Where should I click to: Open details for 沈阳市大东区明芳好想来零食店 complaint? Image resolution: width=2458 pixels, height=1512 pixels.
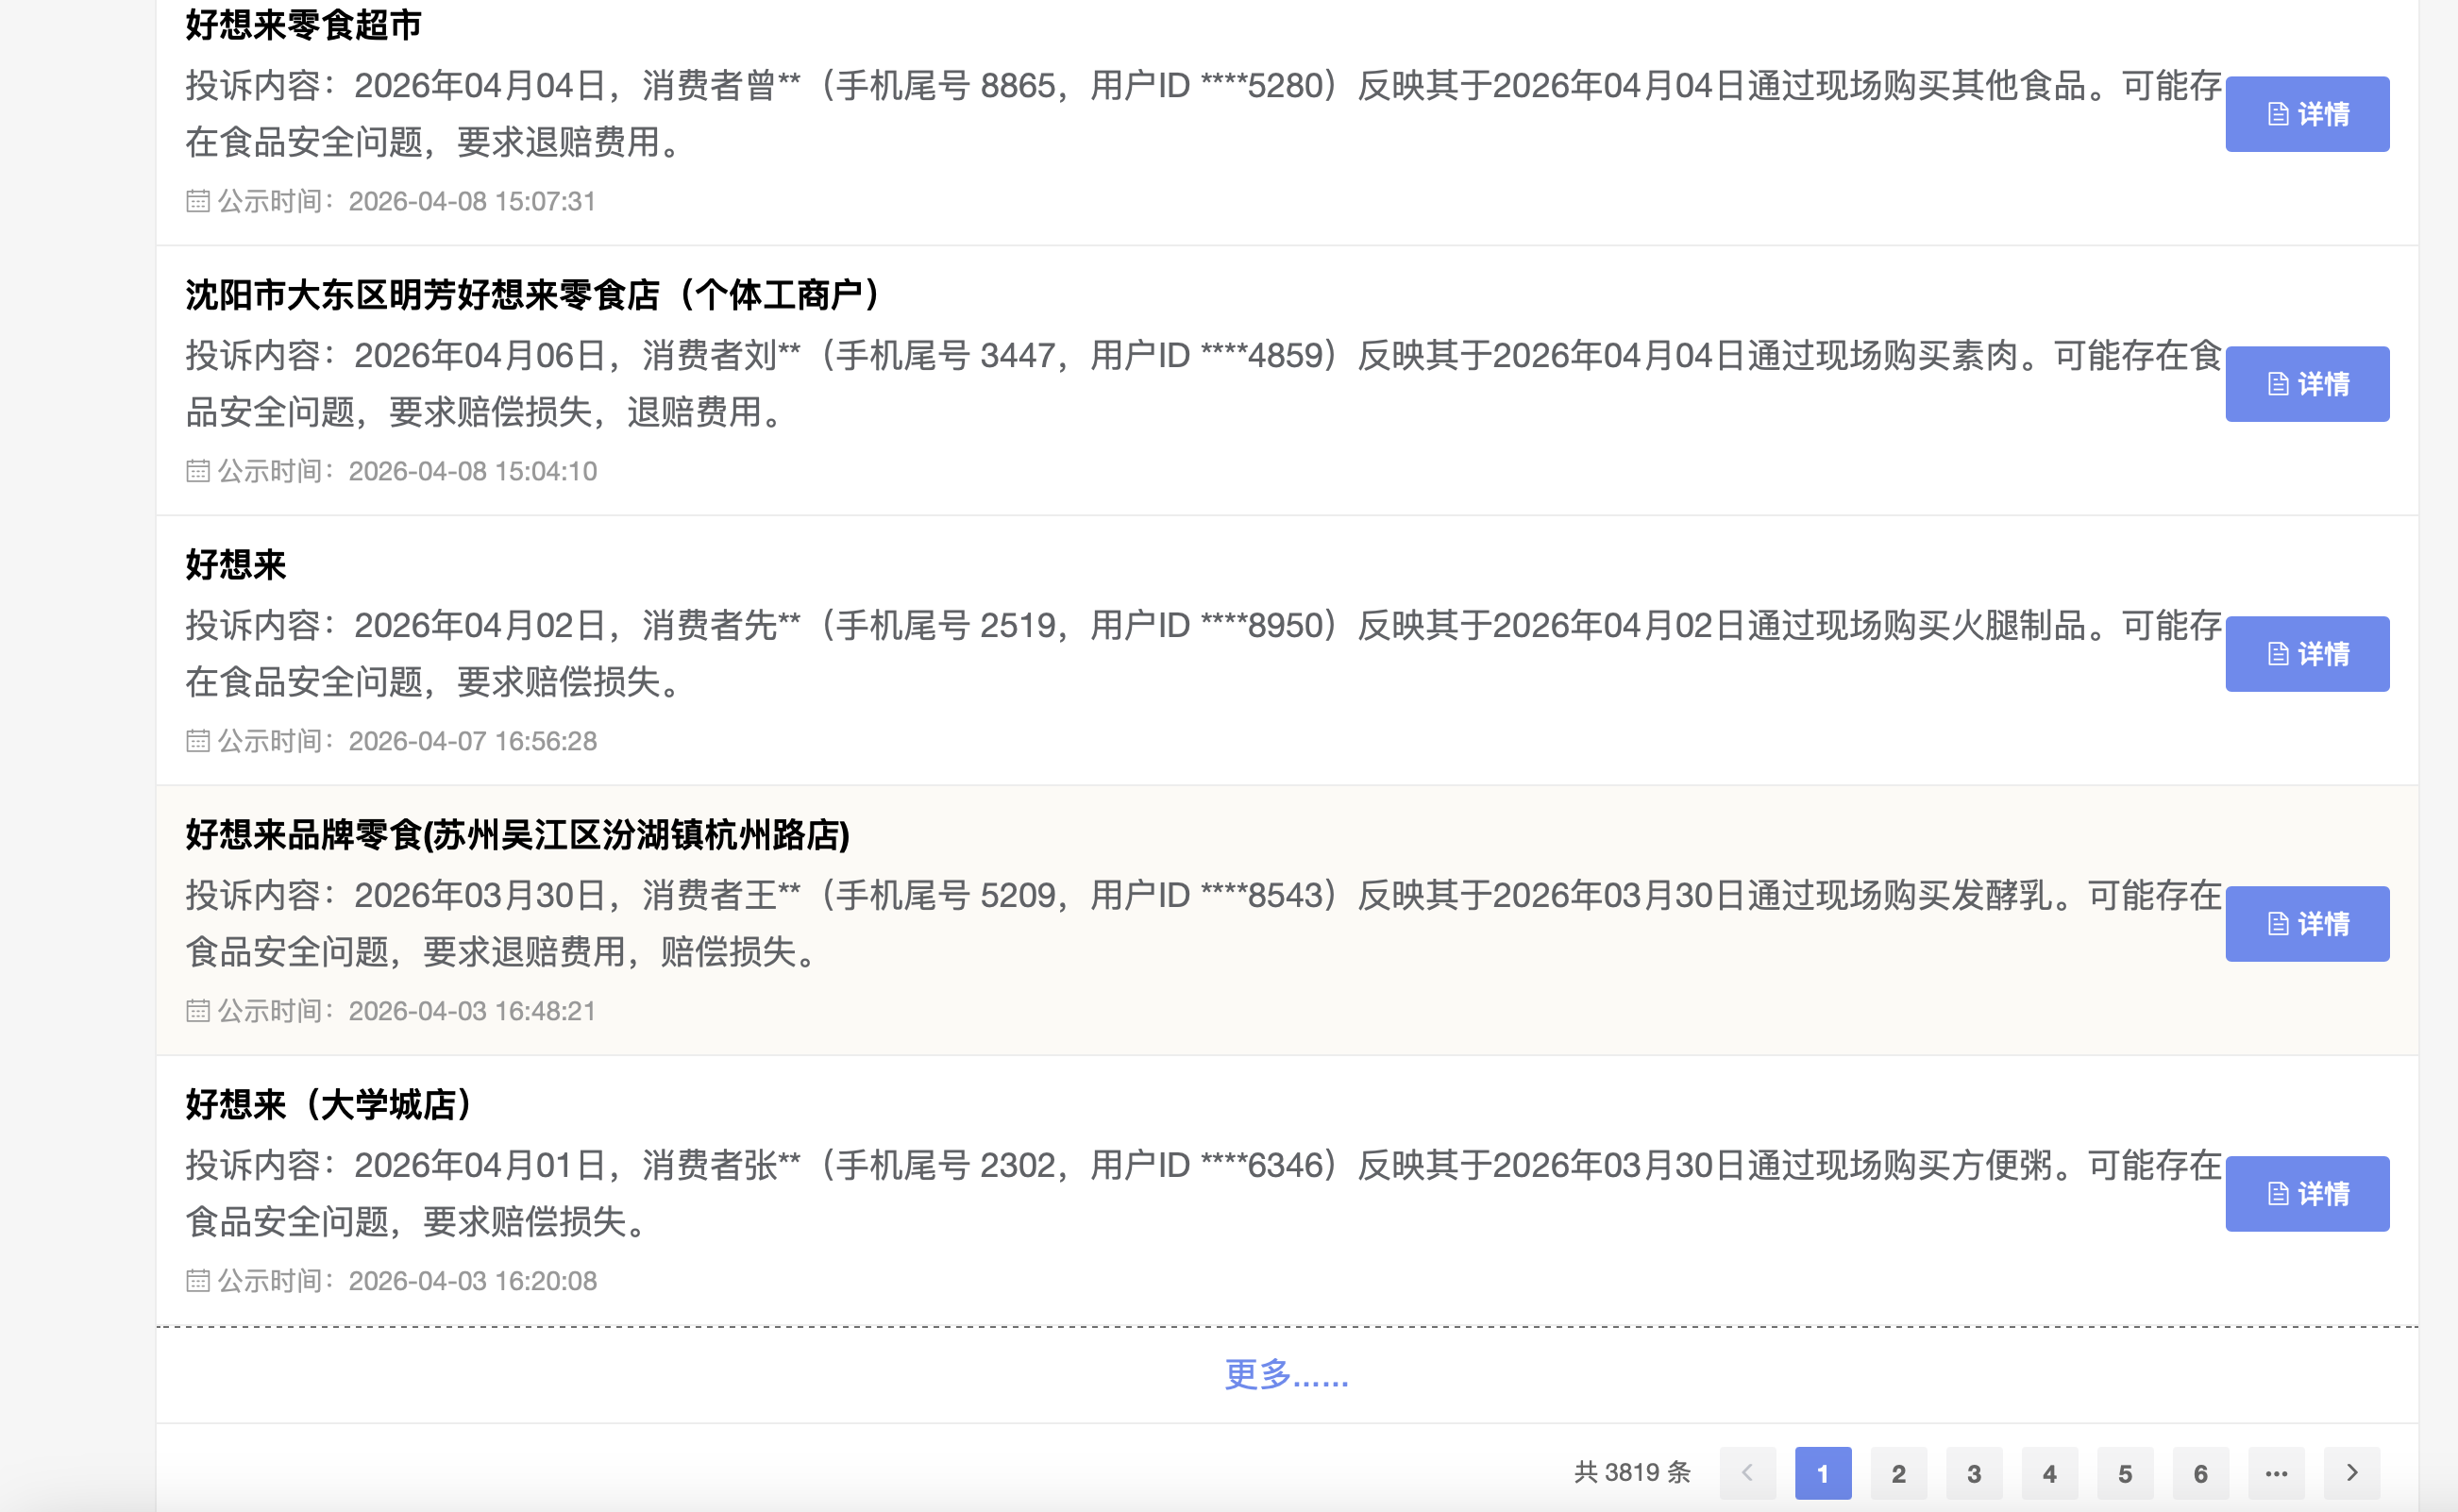click(x=2306, y=384)
